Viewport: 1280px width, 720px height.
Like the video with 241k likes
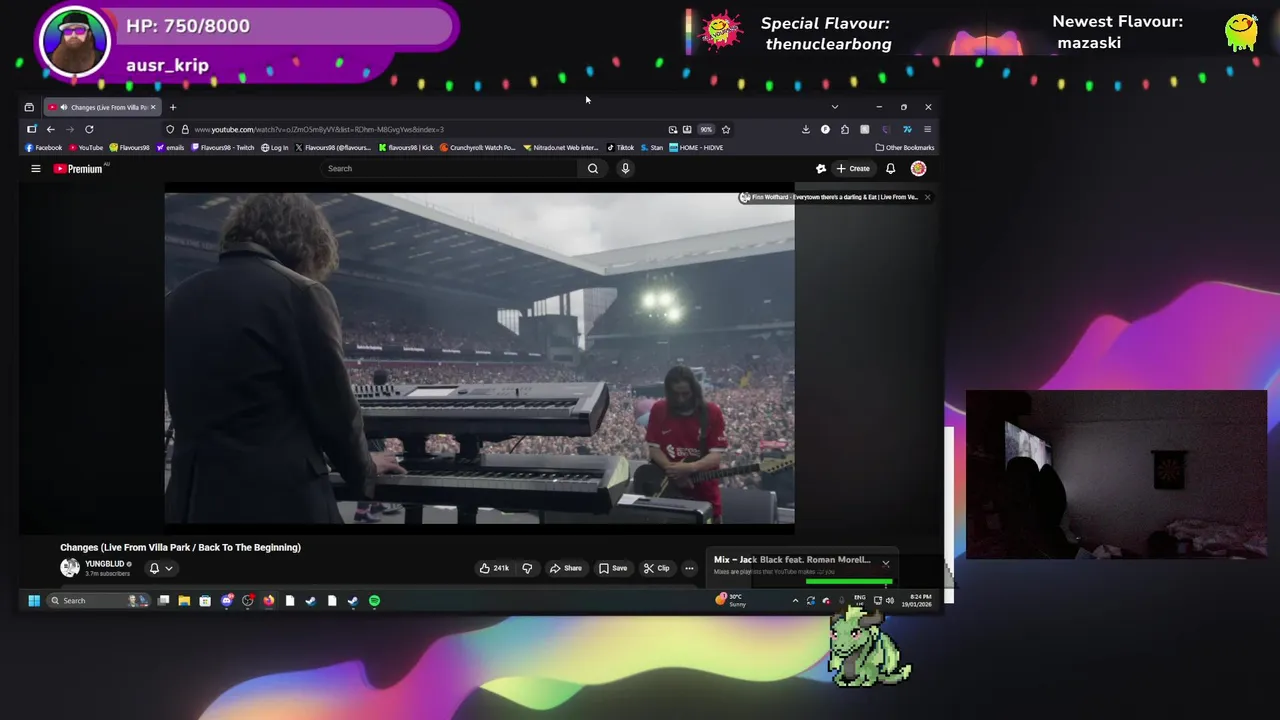click(x=494, y=568)
